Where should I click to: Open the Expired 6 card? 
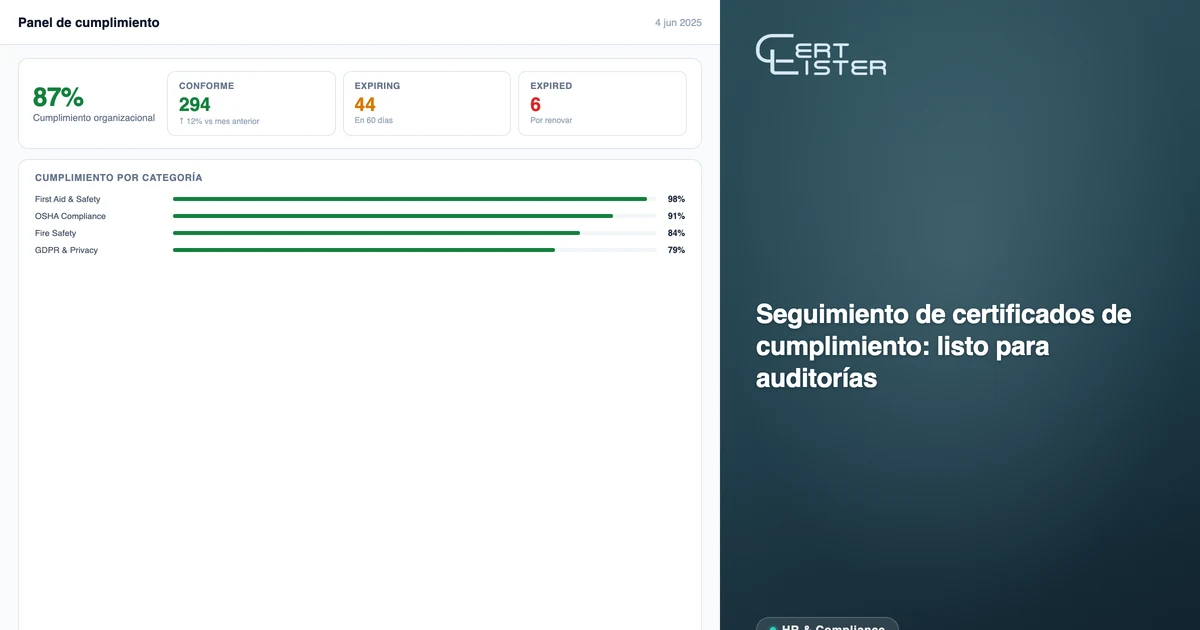click(602, 103)
